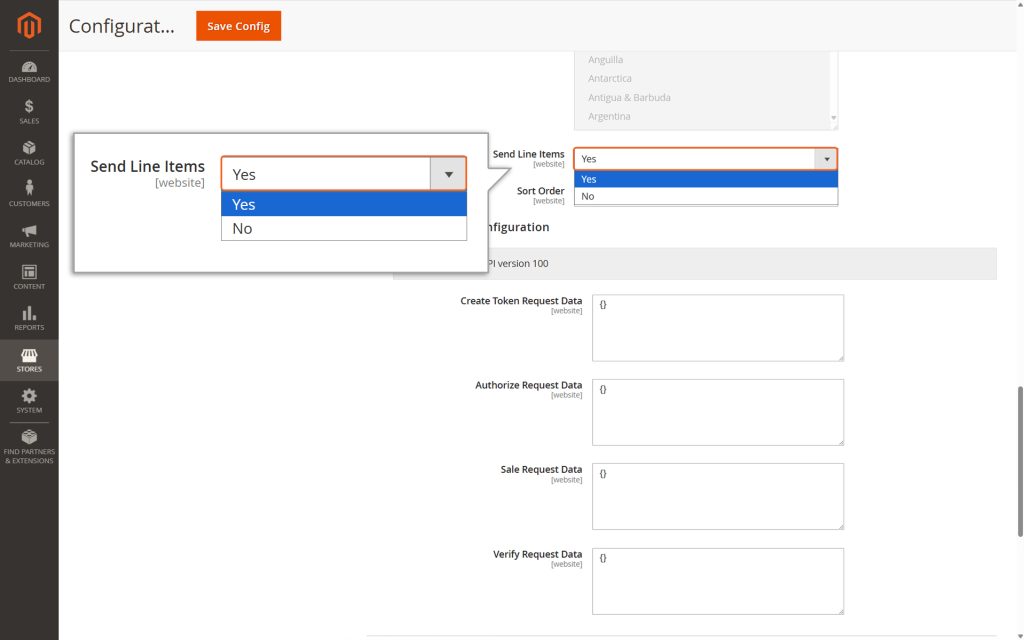
Task: Click the Create Token Request Data textarea
Action: (717, 327)
